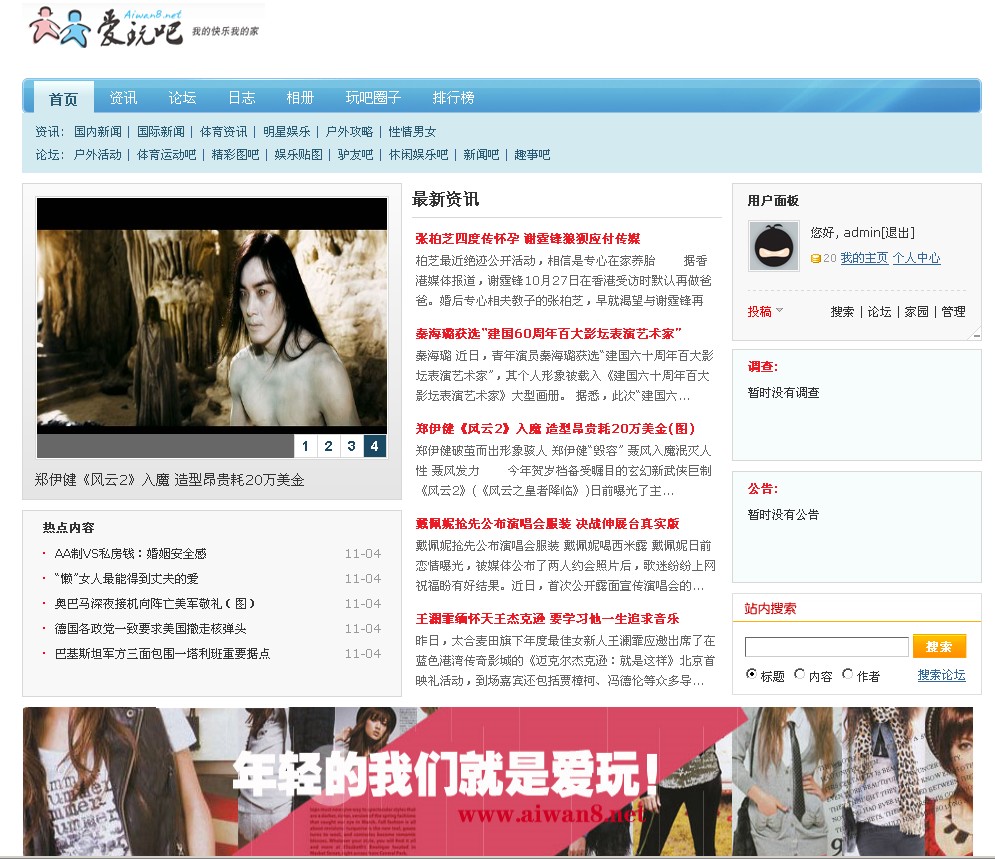Open the 搜索论坛 link
Viewport: 995px width, 859px height.
coord(942,675)
